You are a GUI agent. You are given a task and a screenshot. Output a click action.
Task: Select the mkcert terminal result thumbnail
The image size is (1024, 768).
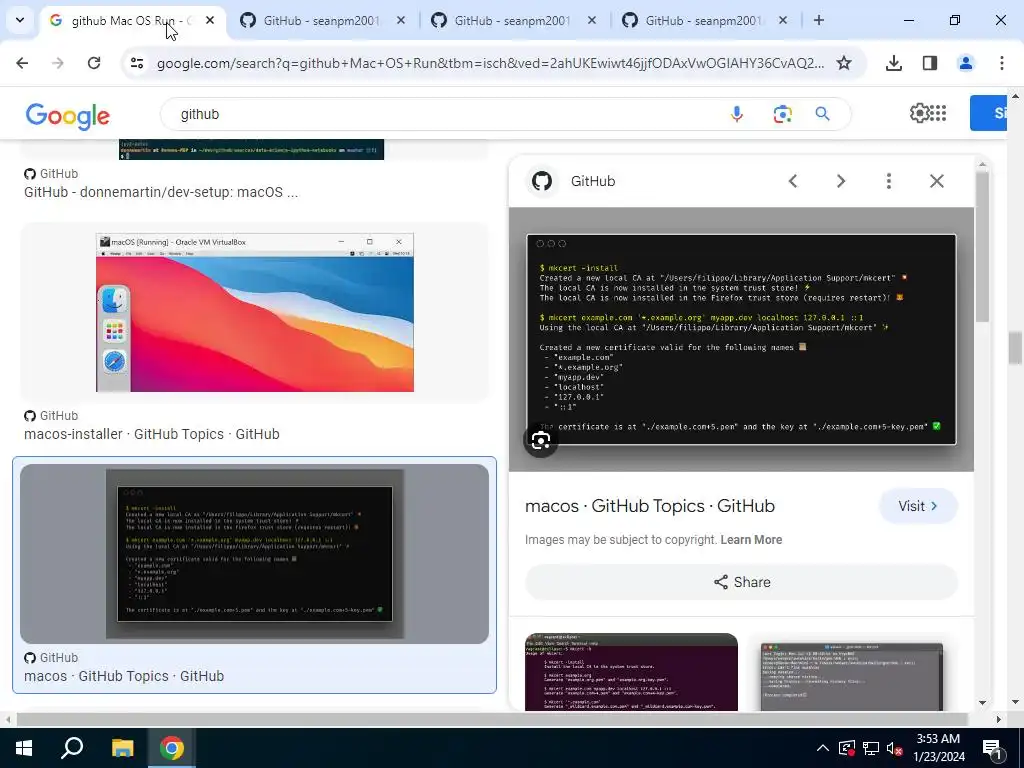(255, 554)
